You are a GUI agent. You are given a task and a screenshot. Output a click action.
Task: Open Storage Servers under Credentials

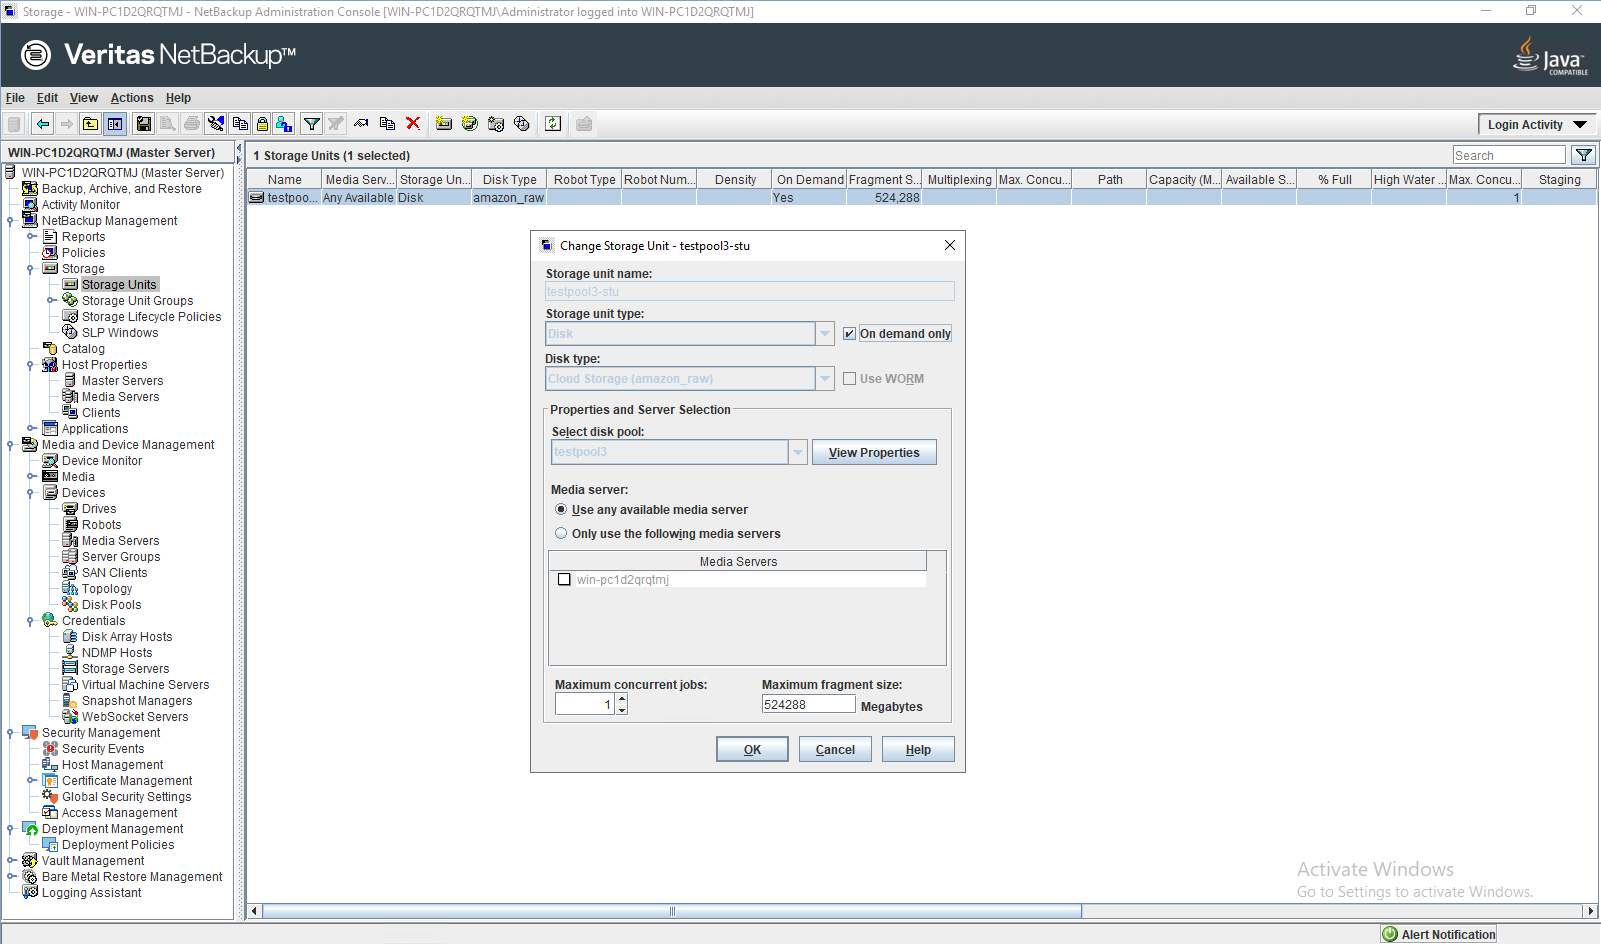[125, 669]
